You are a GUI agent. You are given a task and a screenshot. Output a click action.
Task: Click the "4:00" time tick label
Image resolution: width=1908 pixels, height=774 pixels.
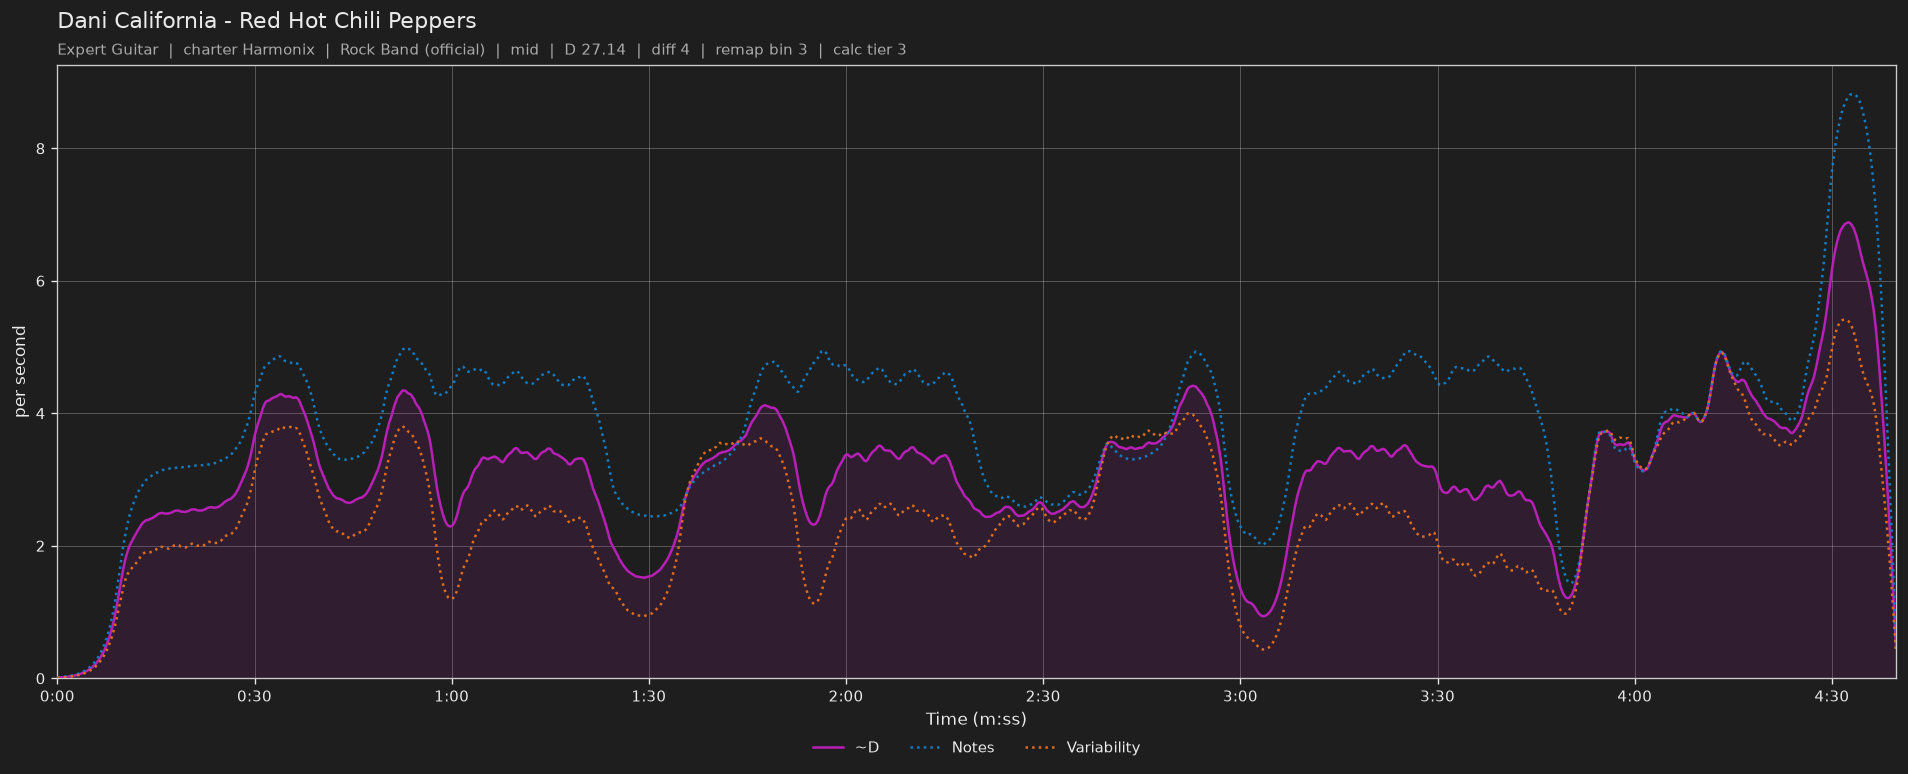pos(1635,696)
